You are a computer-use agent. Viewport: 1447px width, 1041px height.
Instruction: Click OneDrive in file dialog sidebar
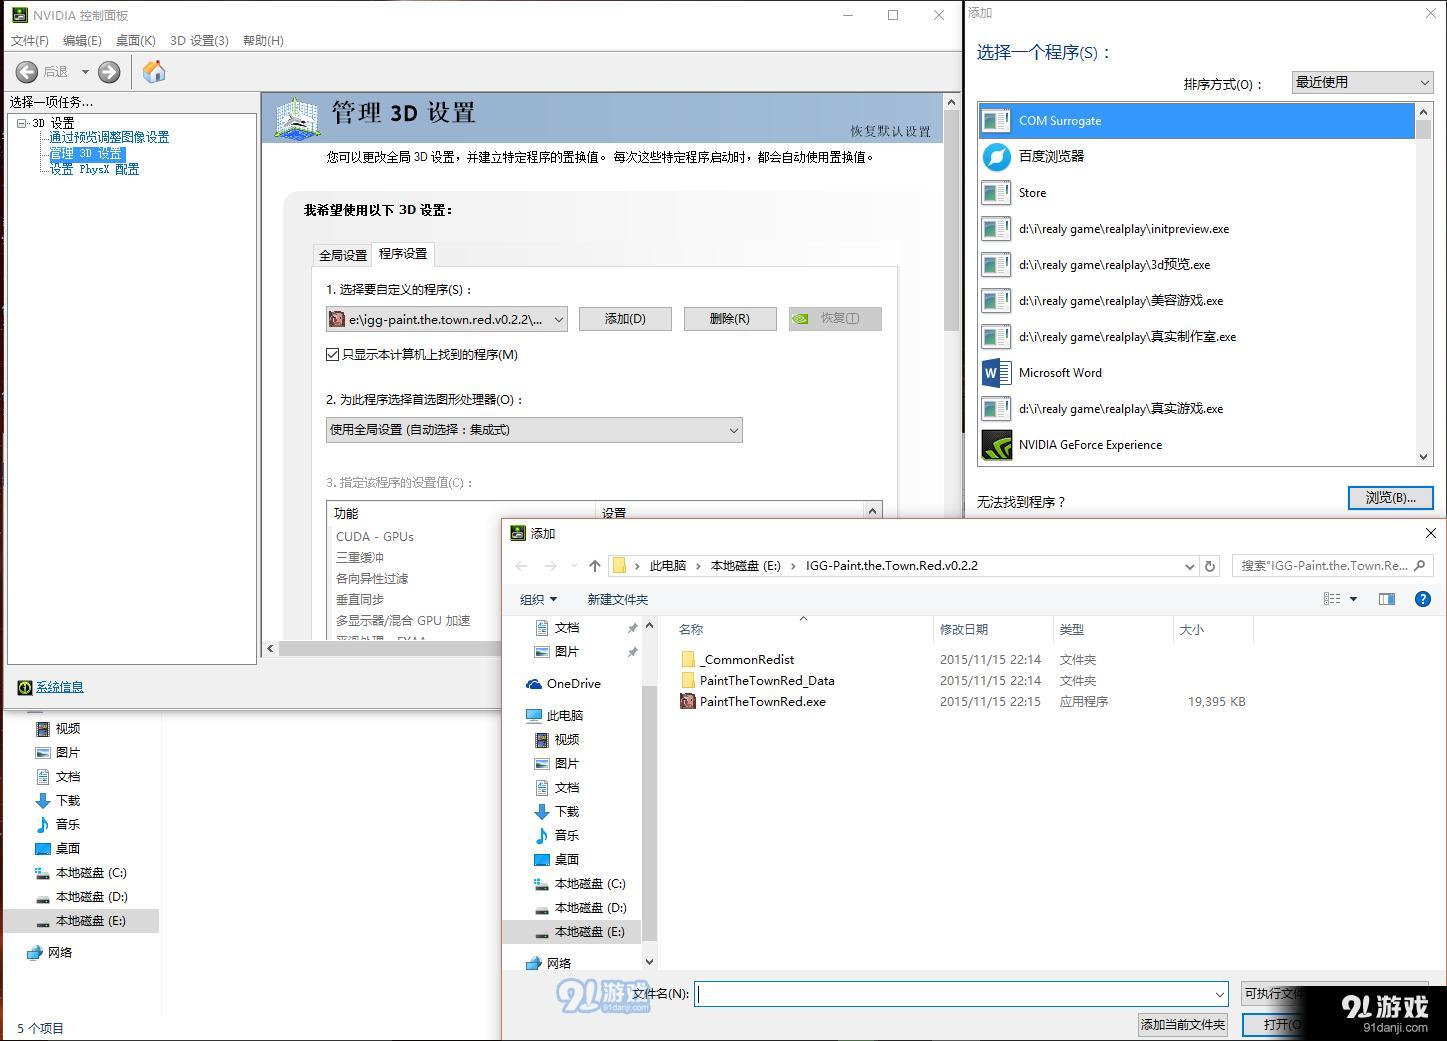(573, 684)
